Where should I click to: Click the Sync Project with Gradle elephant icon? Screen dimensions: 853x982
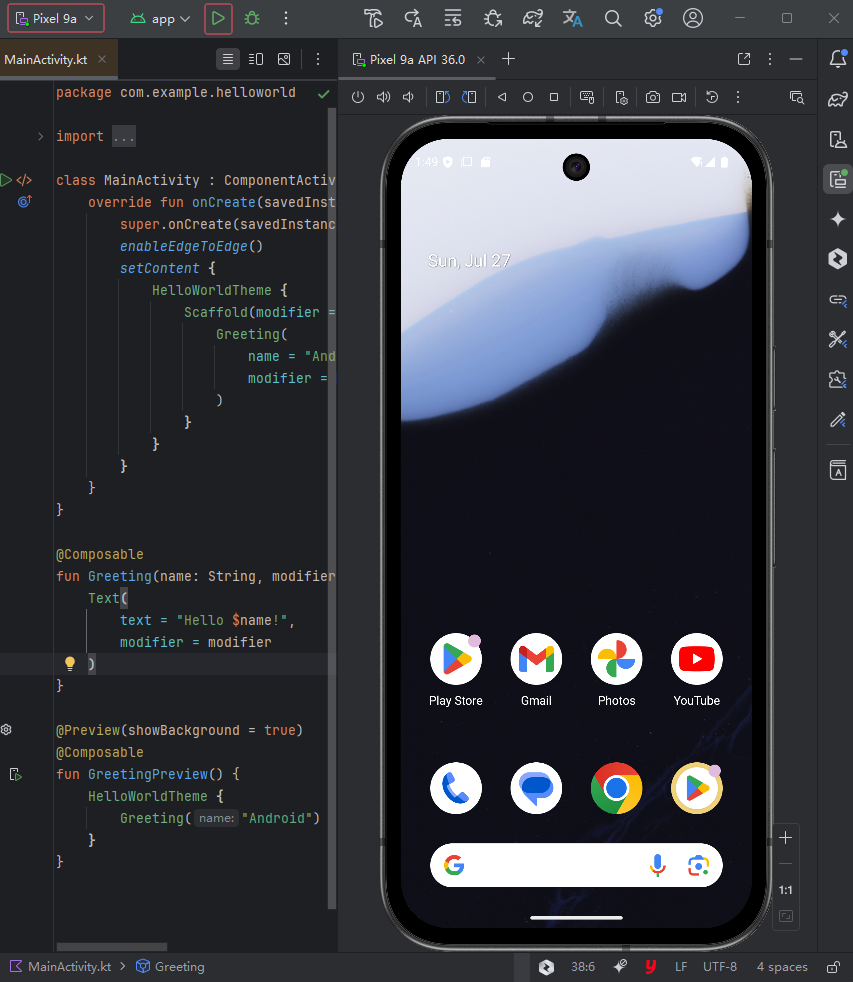point(533,18)
